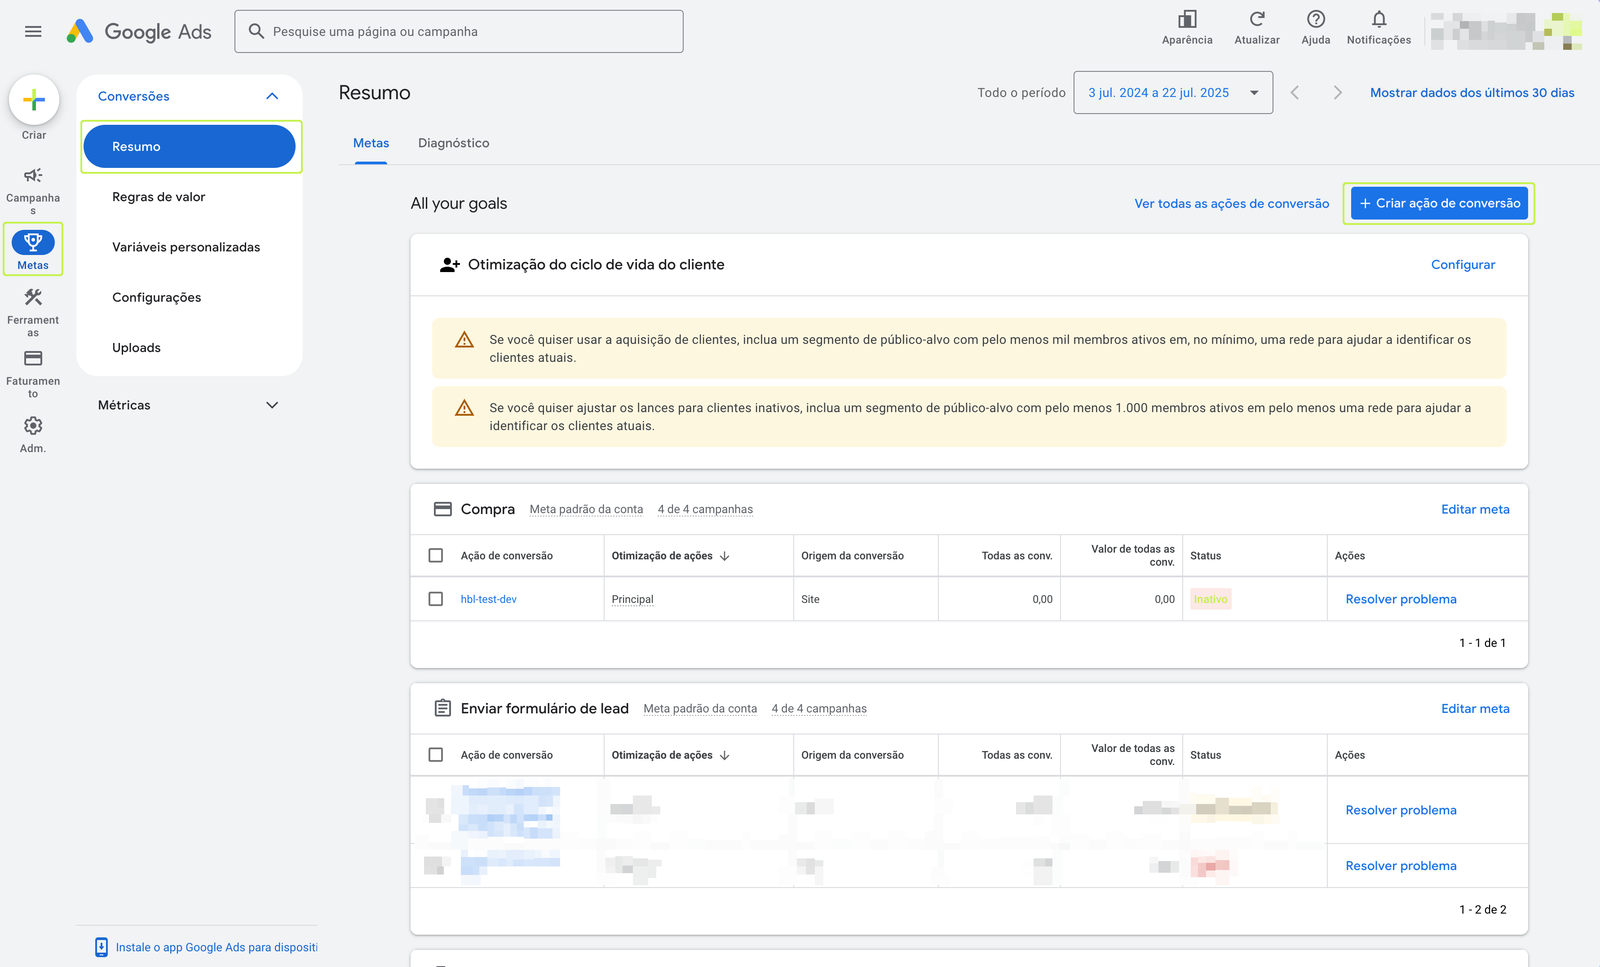
Task: Click Editar meta for Enviar formulário de lead
Action: click(1475, 709)
